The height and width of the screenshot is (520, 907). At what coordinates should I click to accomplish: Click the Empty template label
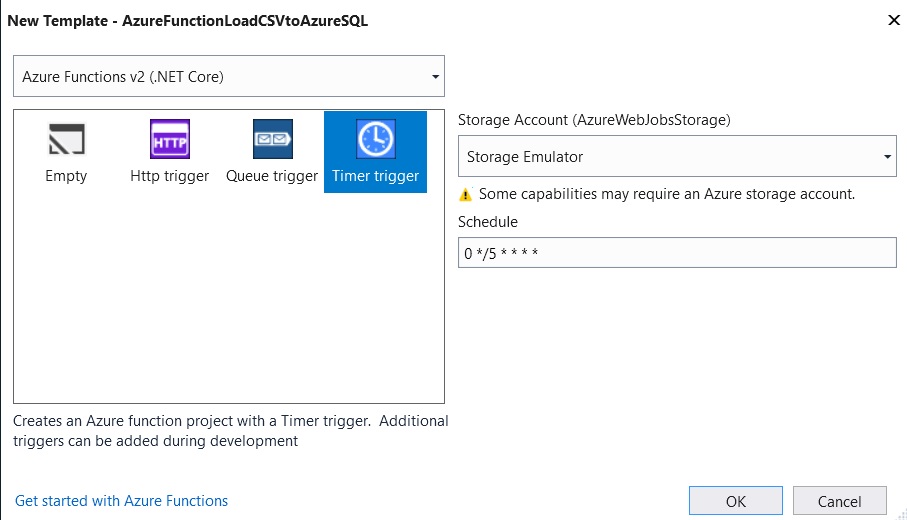[66, 176]
